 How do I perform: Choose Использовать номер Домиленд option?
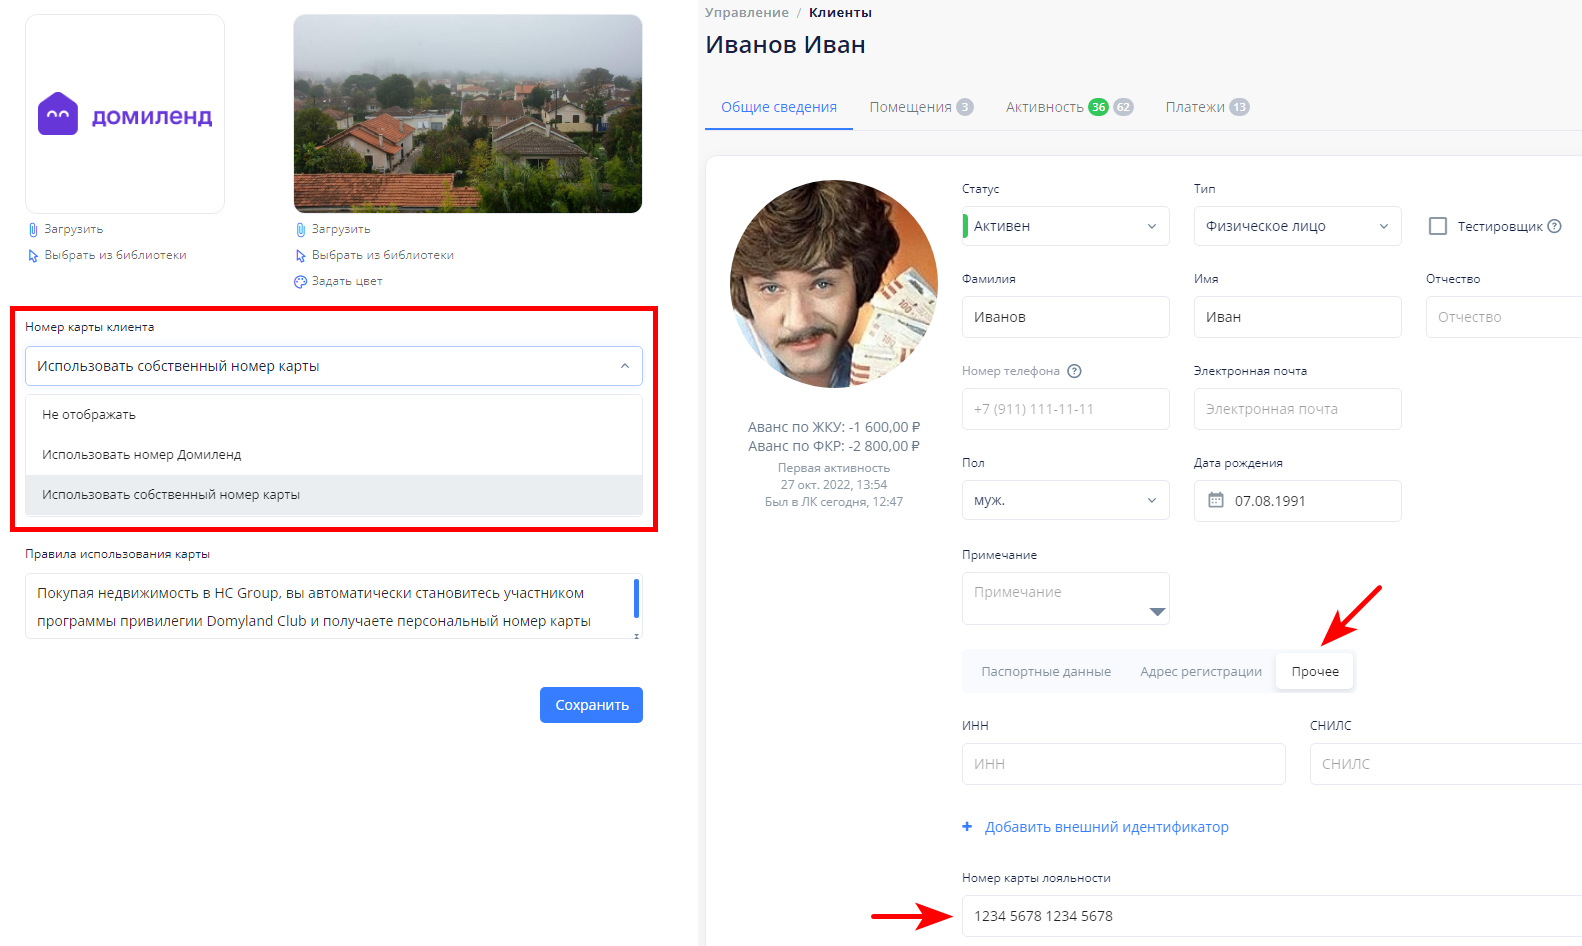click(x=333, y=455)
